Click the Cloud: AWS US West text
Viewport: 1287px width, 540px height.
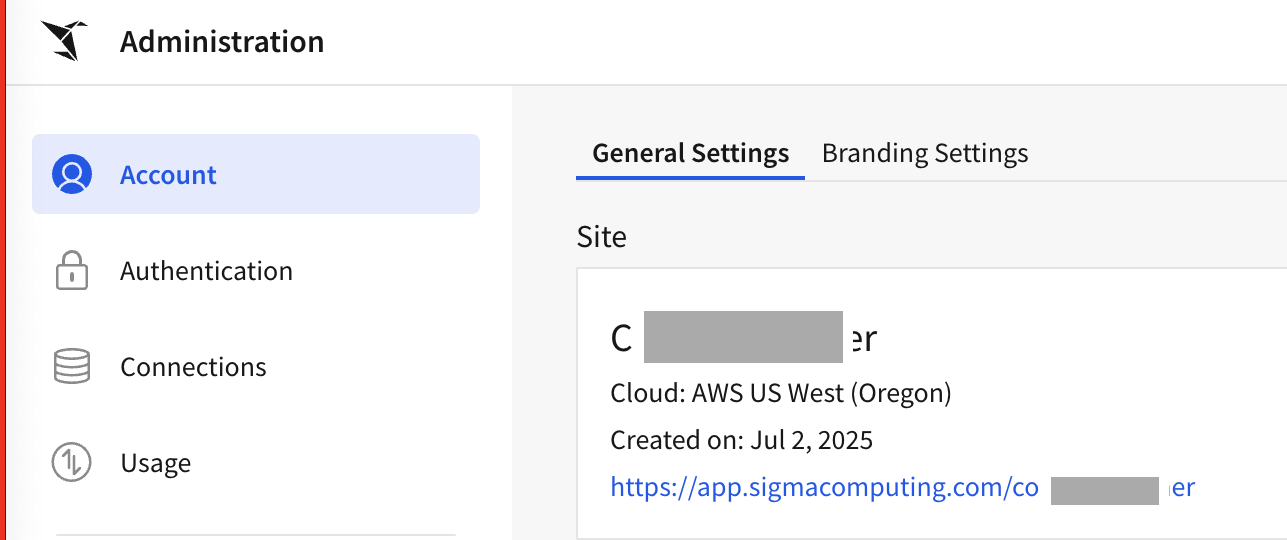[780, 393]
